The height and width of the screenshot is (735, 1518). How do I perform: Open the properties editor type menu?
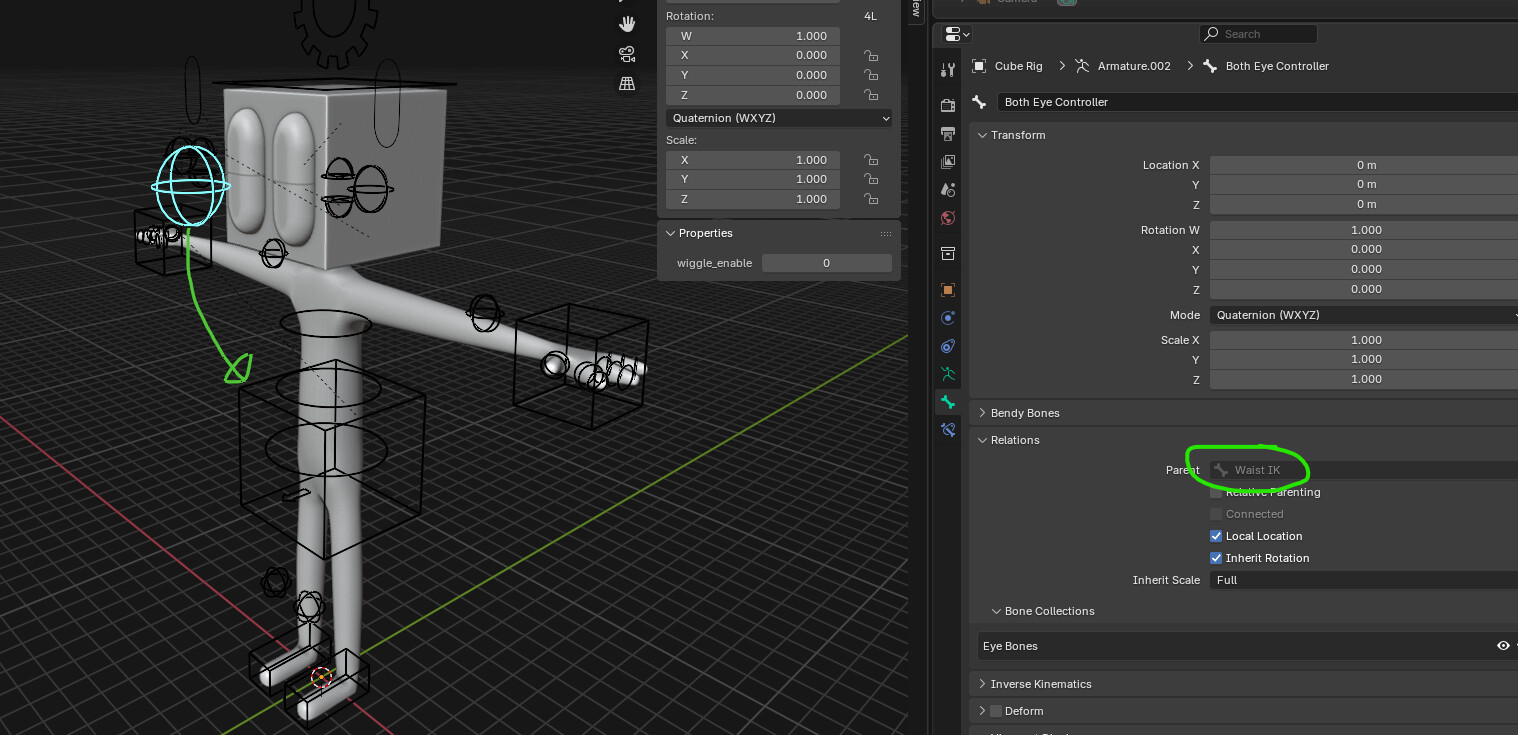tap(956, 34)
